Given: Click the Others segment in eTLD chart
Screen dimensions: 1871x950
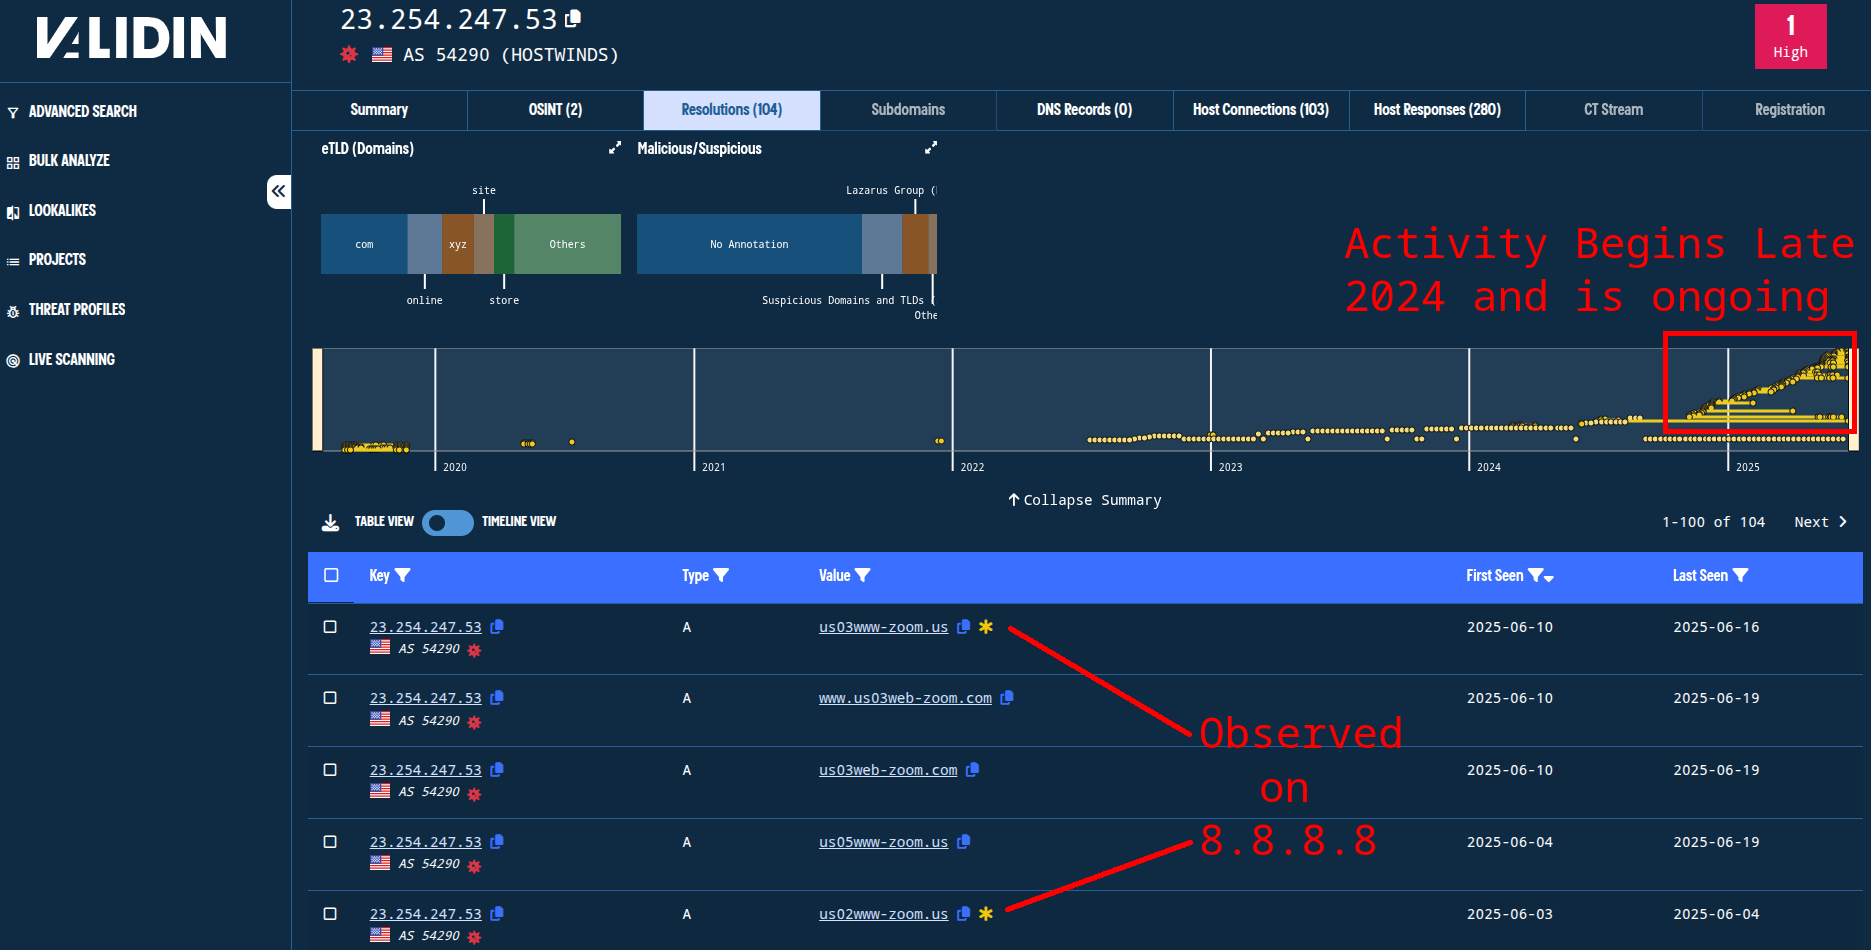Looking at the screenshot, I should (x=567, y=244).
